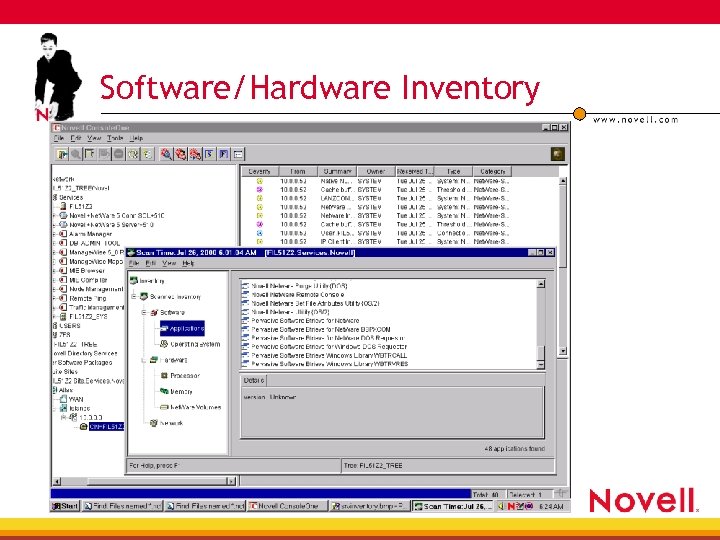The height and width of the screenshot is (540, 720).
Task: Open View menu in Scan Time window
Action: click(169, 263)
